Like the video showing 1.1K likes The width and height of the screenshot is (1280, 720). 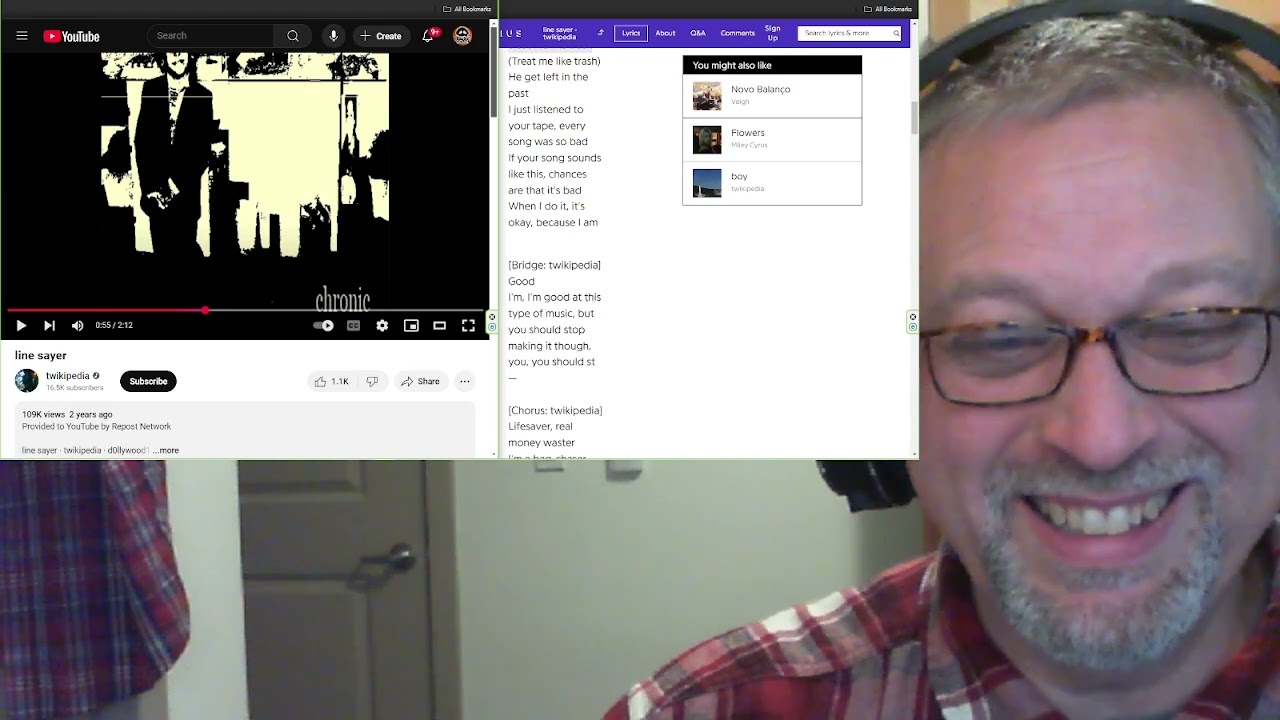[332, 381]
